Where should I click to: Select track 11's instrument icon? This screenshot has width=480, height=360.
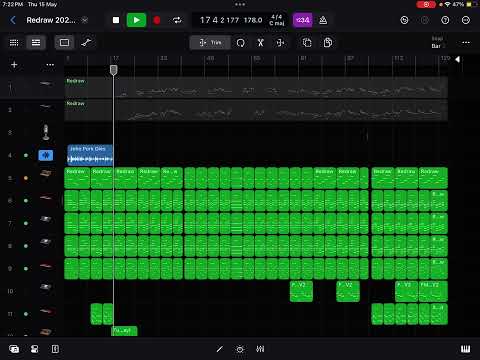[46, 311]
